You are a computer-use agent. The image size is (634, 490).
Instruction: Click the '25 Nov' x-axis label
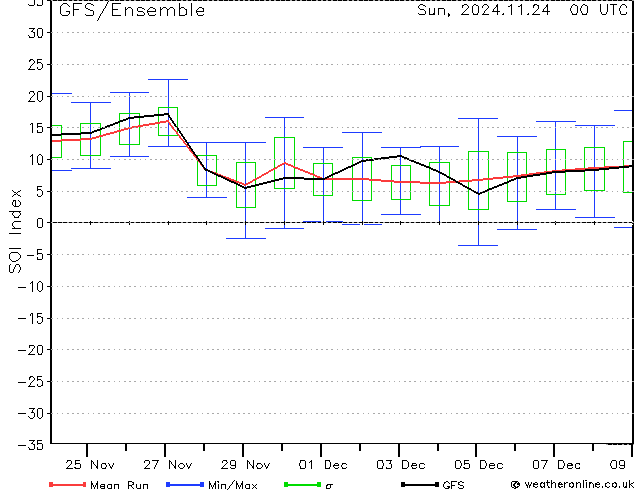90,465
